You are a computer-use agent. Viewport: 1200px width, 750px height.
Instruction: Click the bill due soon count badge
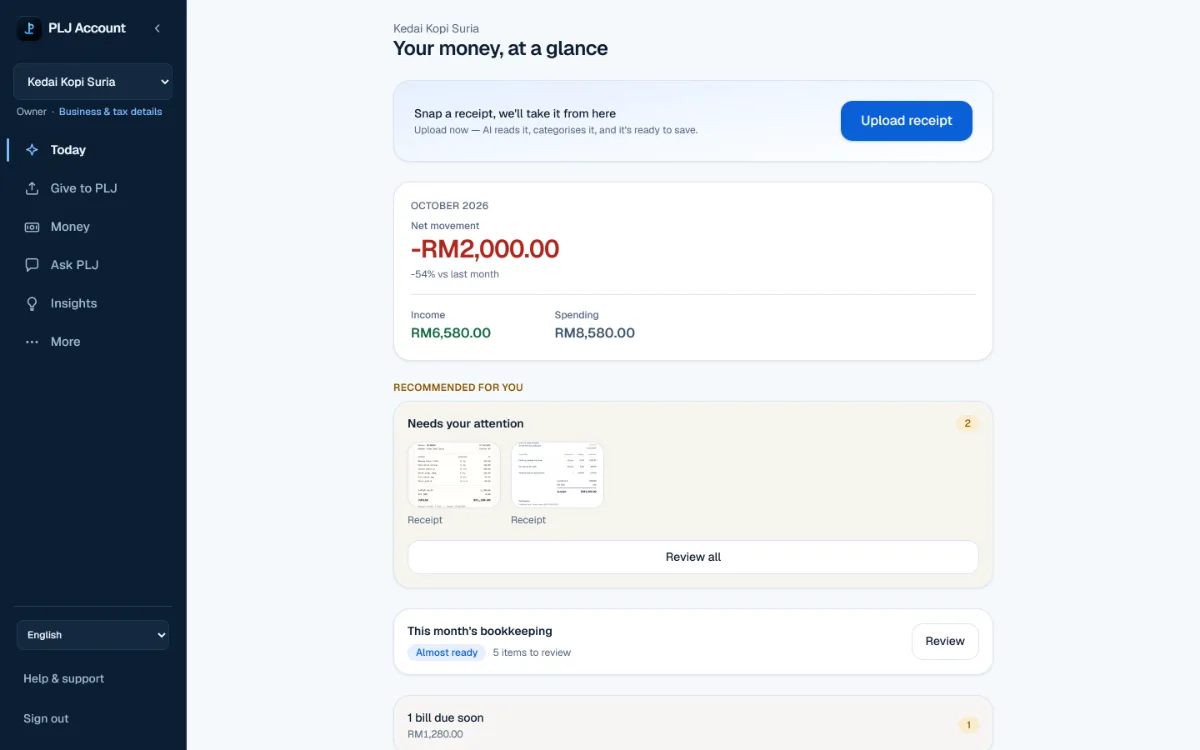pyautogui.click(x=967, y=725)
